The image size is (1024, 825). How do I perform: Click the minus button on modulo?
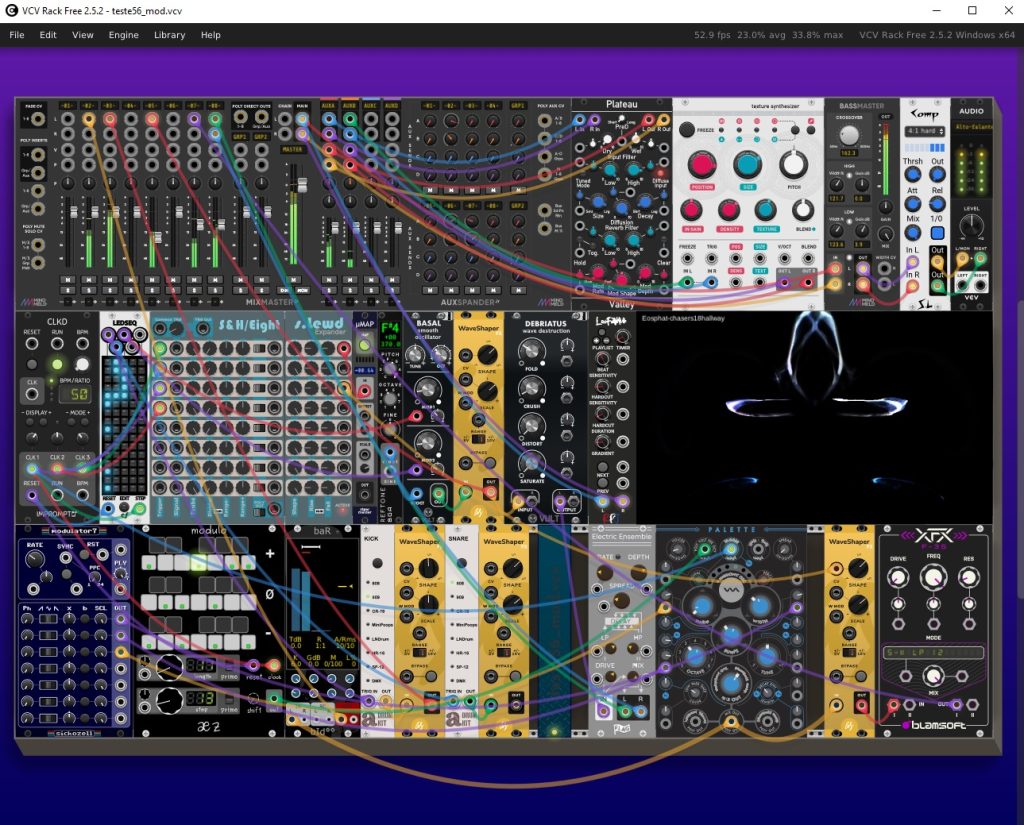(x=269, y=633)
